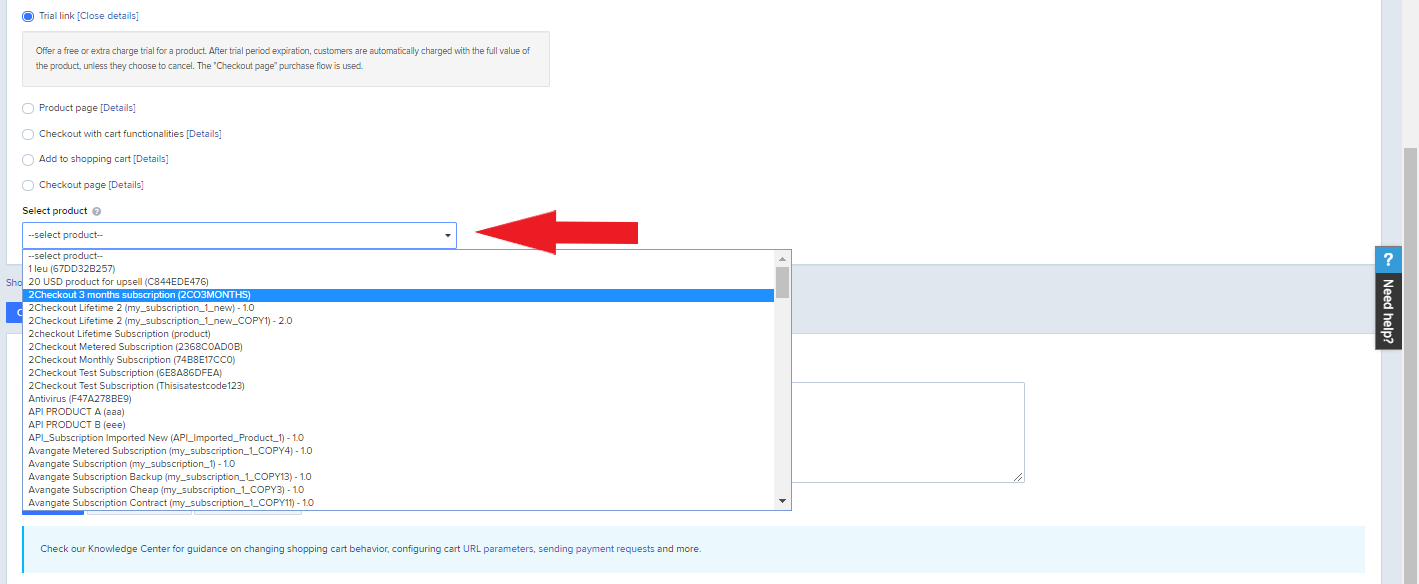
Task: Select the Product page radio option
Action: point(28,108)
